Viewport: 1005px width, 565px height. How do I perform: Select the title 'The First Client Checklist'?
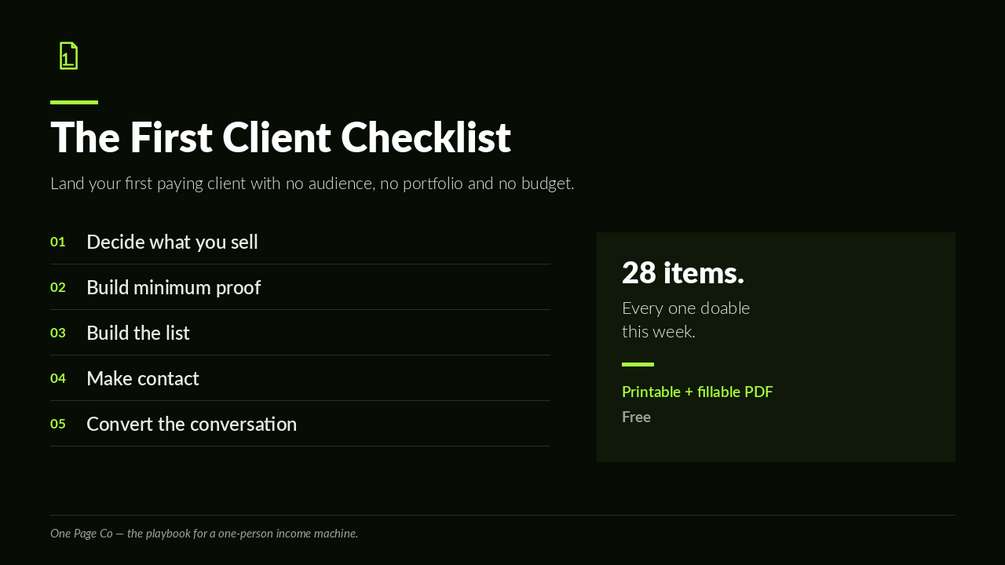click(x=281, y=137)
